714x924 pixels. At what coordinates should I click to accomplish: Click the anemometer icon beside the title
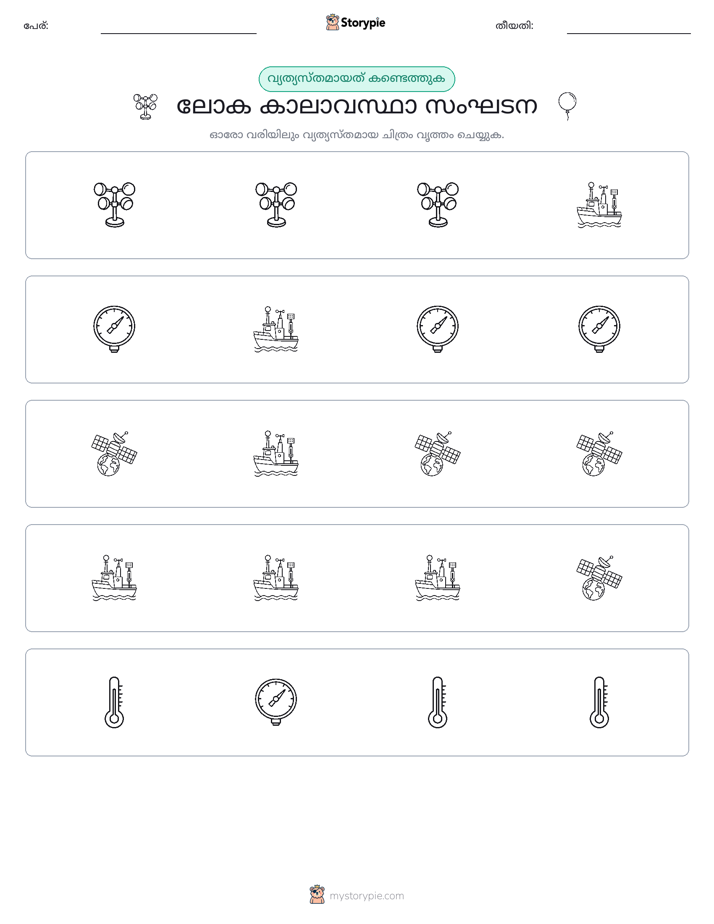(146, 107)
